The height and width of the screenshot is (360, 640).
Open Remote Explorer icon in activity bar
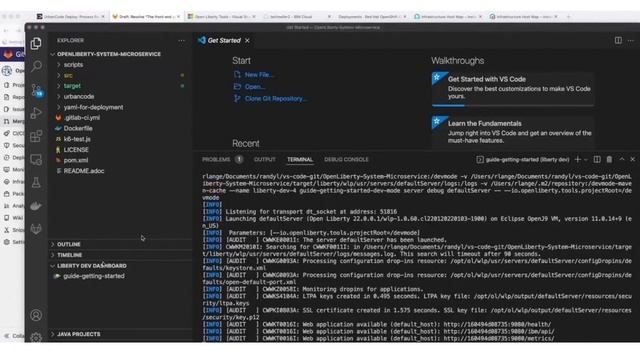pyautogui.click(x=36, y=160)
